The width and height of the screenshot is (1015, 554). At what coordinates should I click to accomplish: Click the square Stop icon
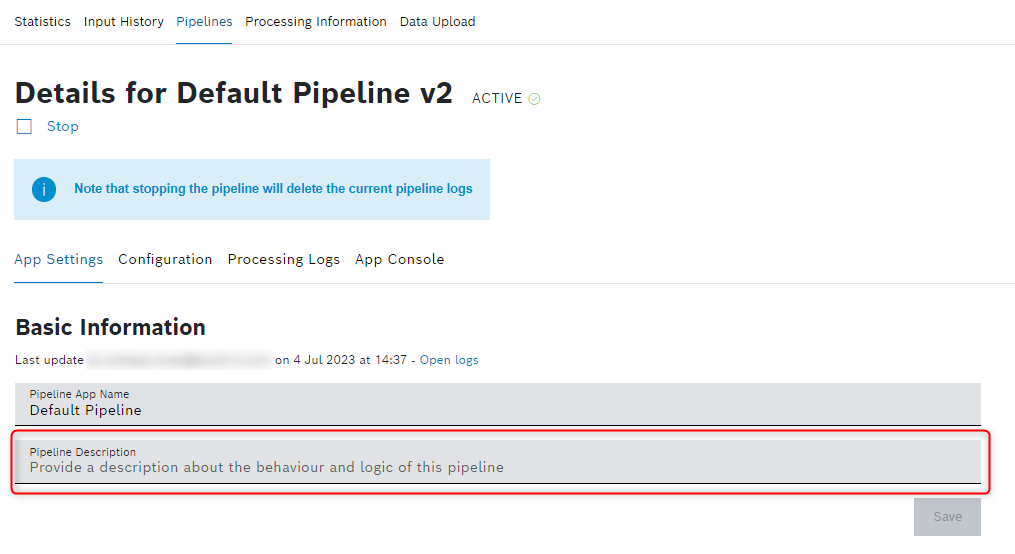[x=24, y=127]
